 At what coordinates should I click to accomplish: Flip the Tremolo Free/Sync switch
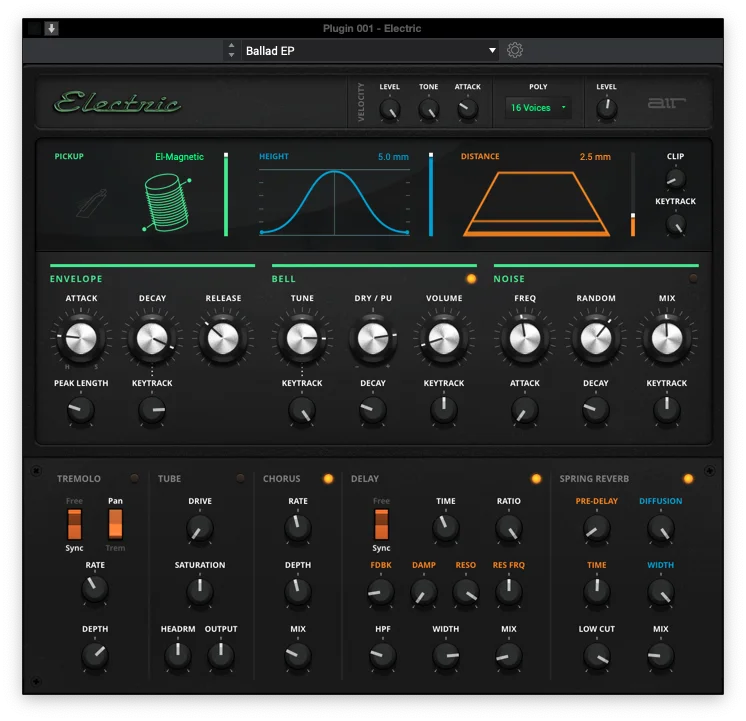tap(74, 524)
